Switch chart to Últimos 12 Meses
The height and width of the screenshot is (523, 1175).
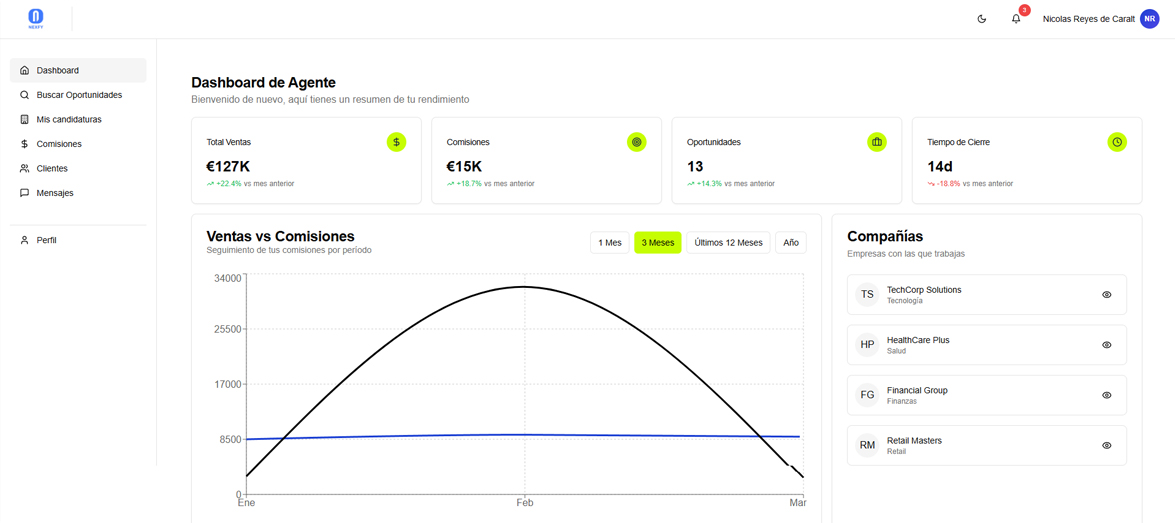(x=728, y=243)
